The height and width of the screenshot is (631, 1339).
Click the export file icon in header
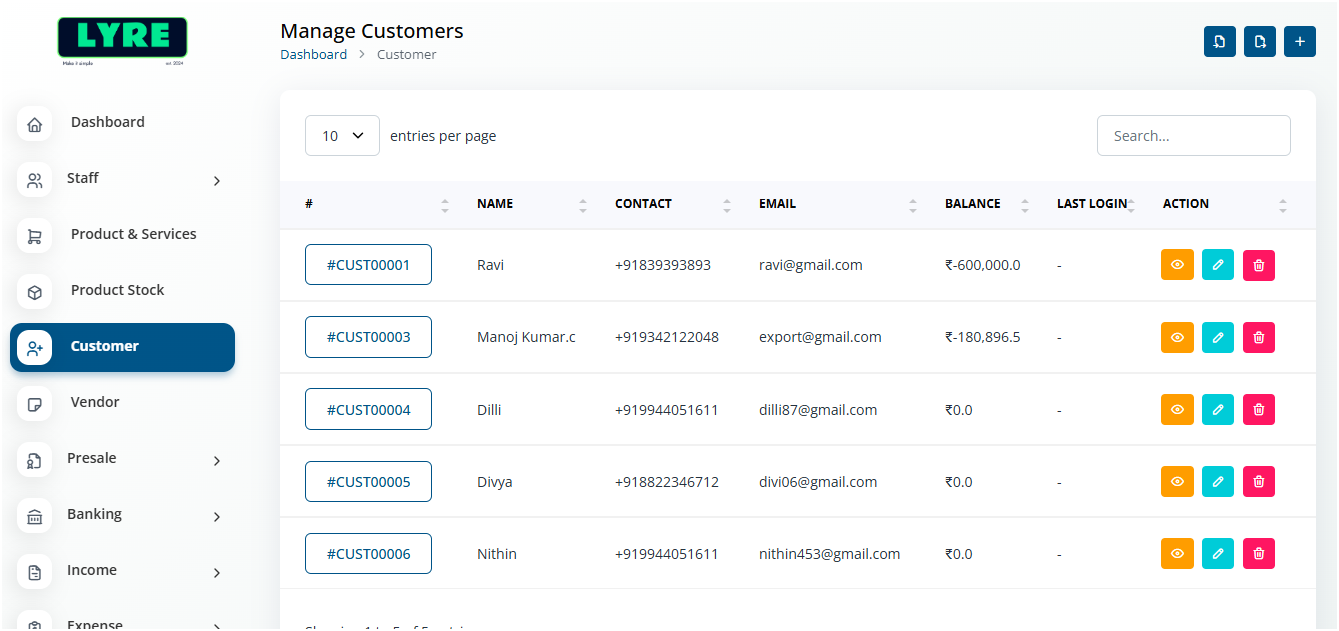point(1259,41)
